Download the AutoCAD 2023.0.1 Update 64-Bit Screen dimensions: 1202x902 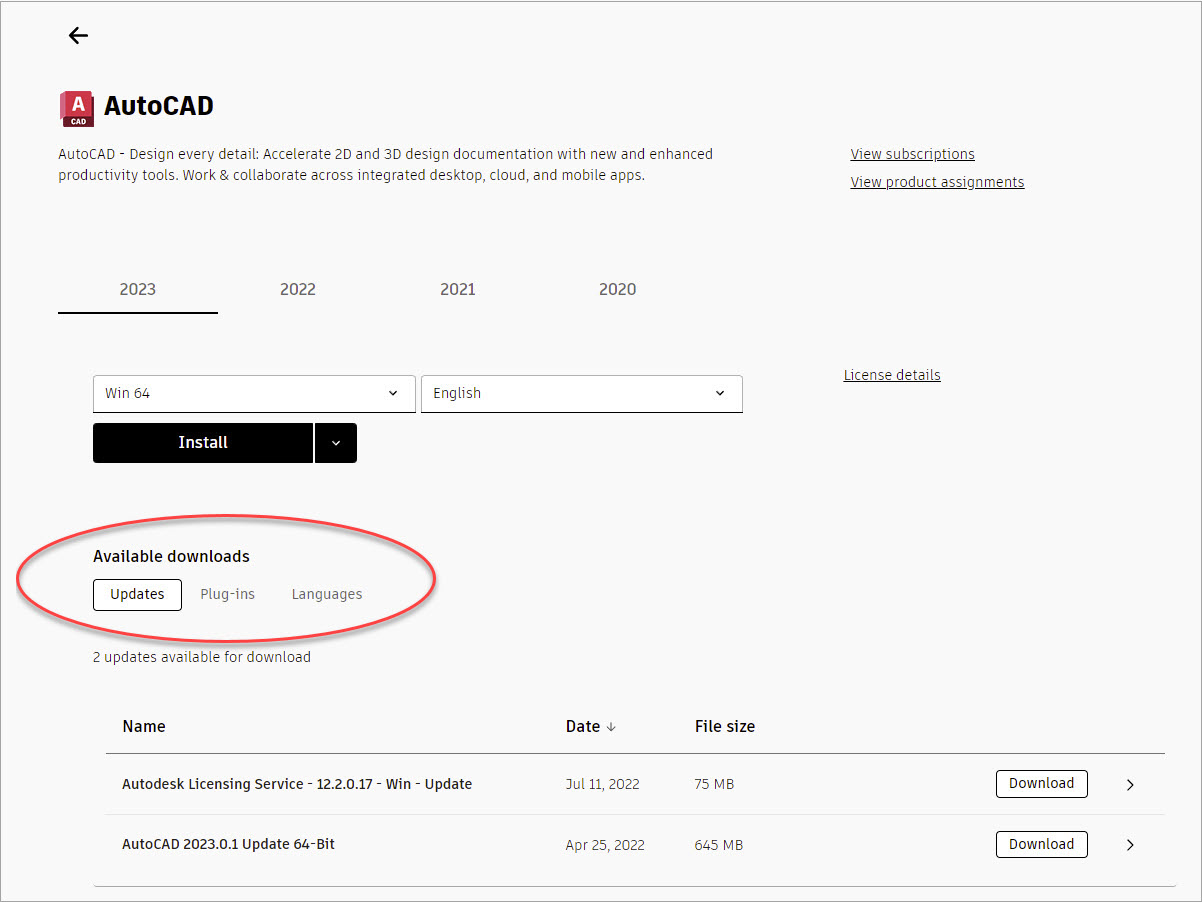pyautogui.click(x=1041, y=844)
